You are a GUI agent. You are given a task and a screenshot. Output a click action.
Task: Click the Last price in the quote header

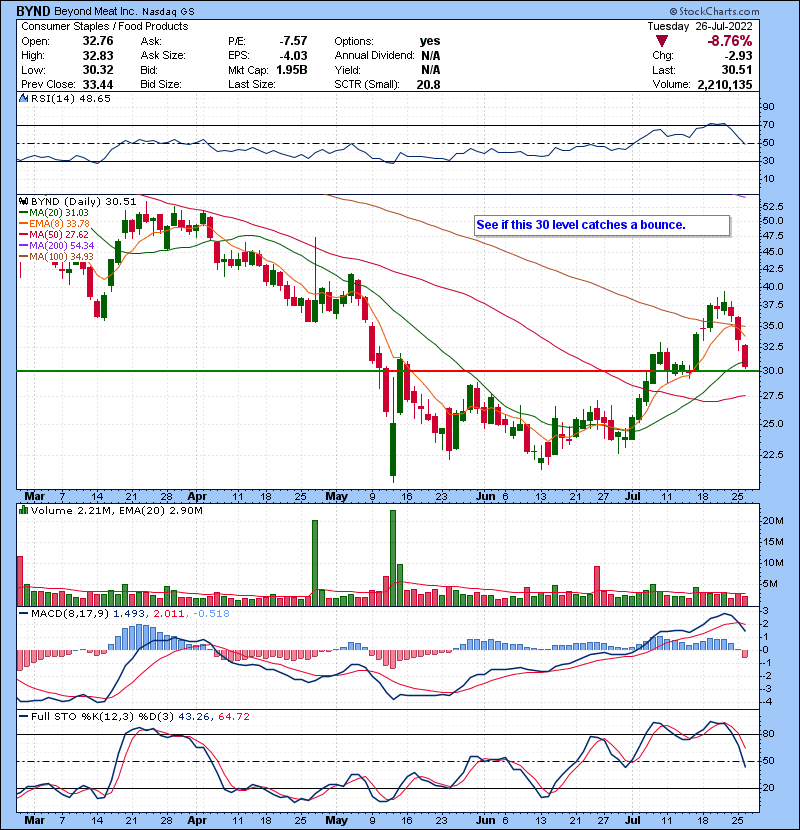pos(739,70)
